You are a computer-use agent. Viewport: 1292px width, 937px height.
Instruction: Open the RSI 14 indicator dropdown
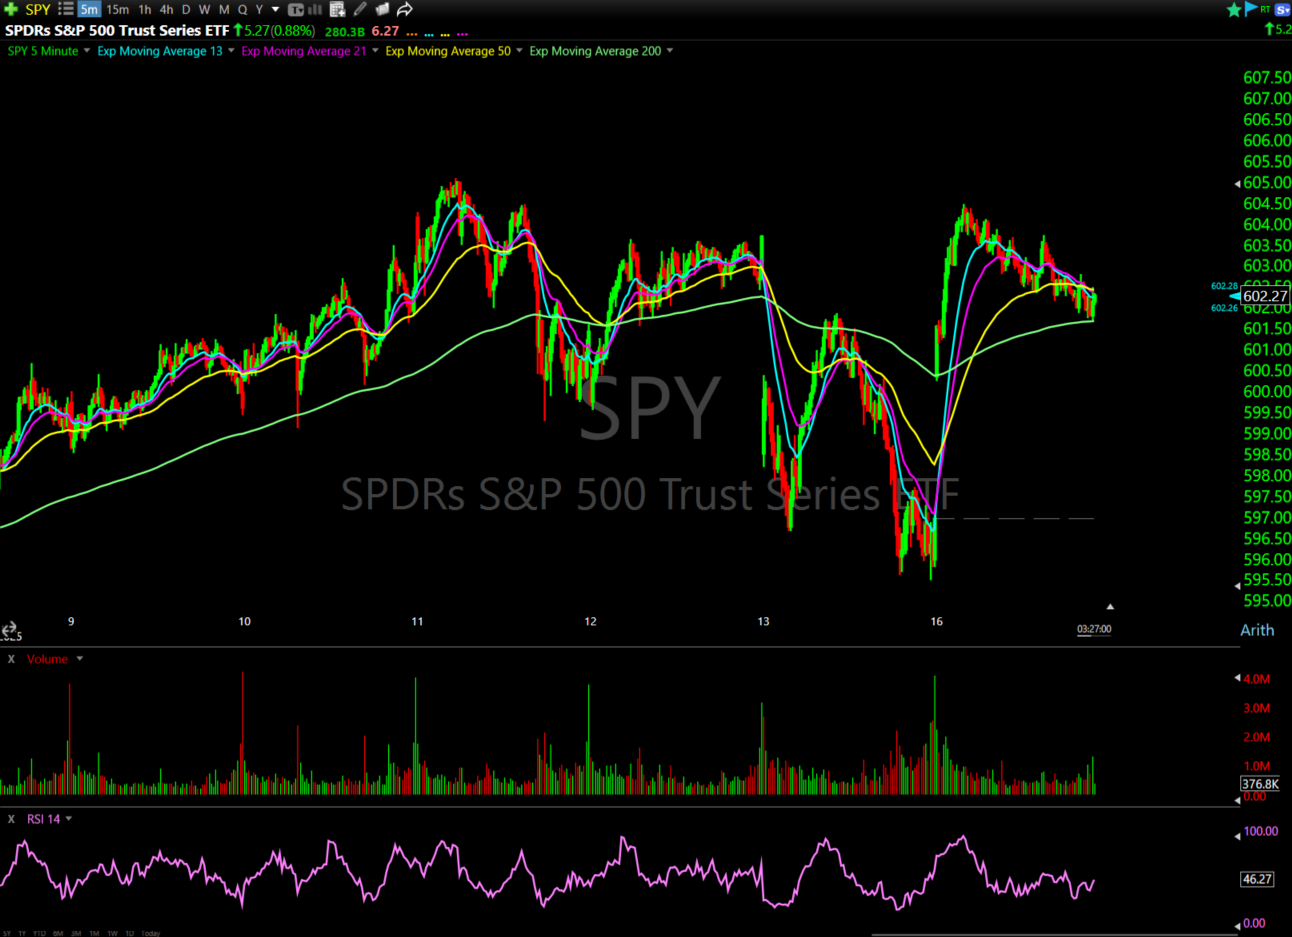tap(69, 819)
